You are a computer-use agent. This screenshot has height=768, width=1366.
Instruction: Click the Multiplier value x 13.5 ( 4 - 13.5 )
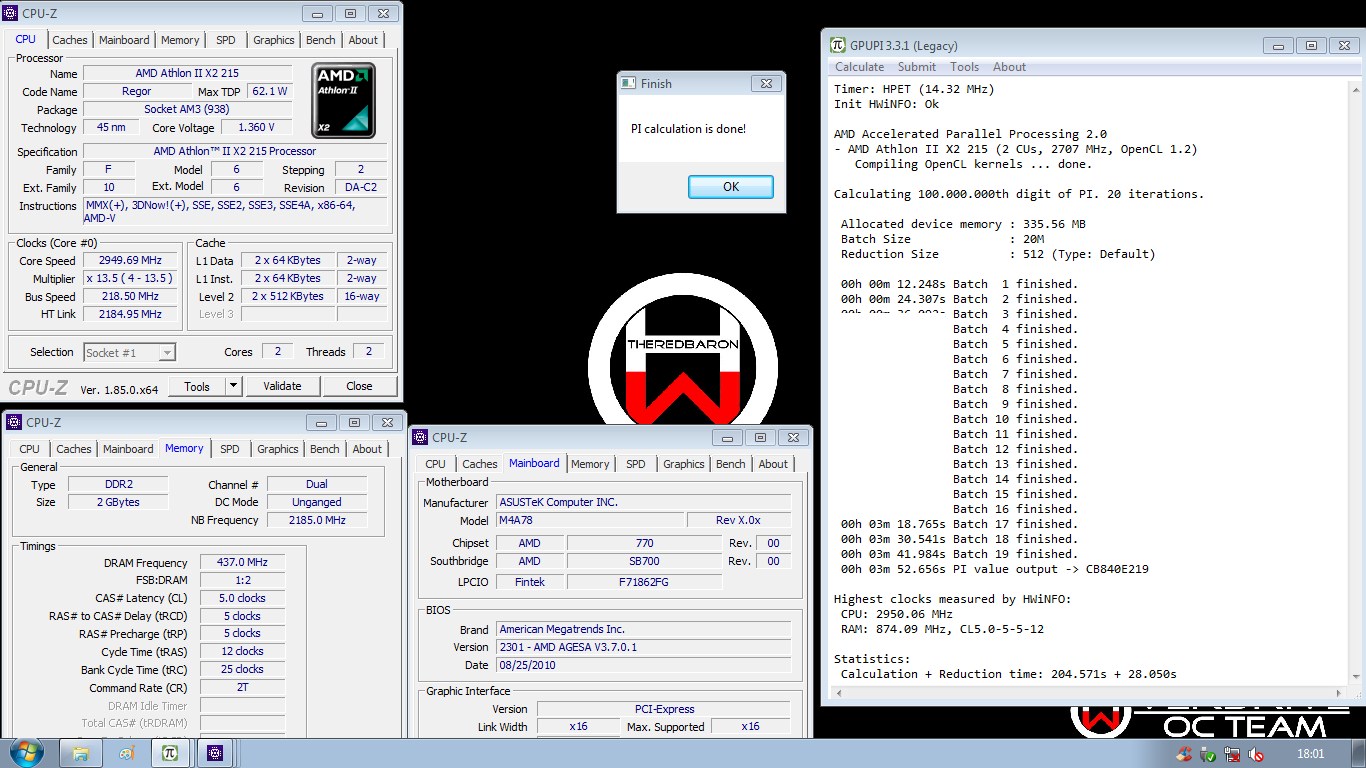point(130,279)
